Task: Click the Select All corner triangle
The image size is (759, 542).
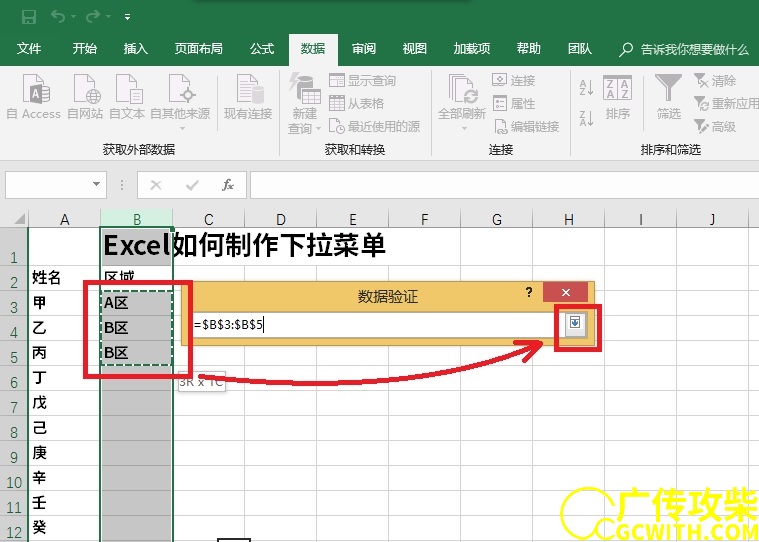Action: tap(18, 219)
